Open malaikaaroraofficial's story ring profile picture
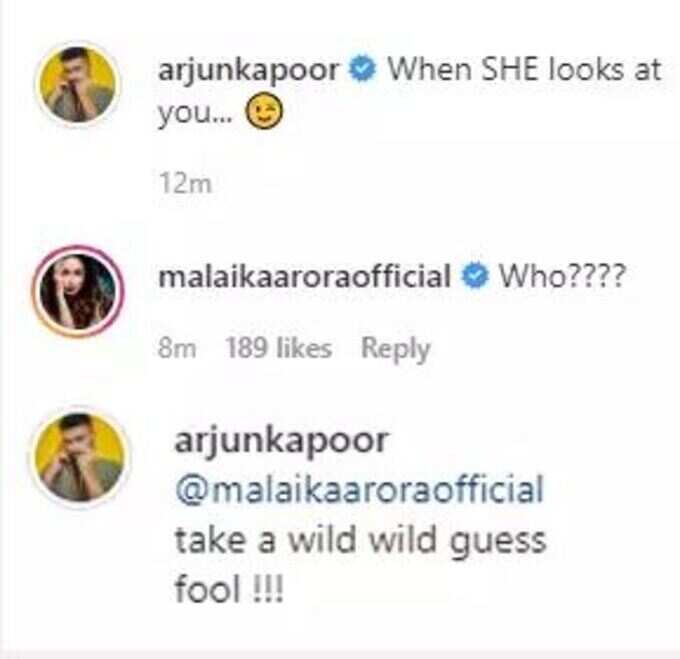 [x=78, y=291]
